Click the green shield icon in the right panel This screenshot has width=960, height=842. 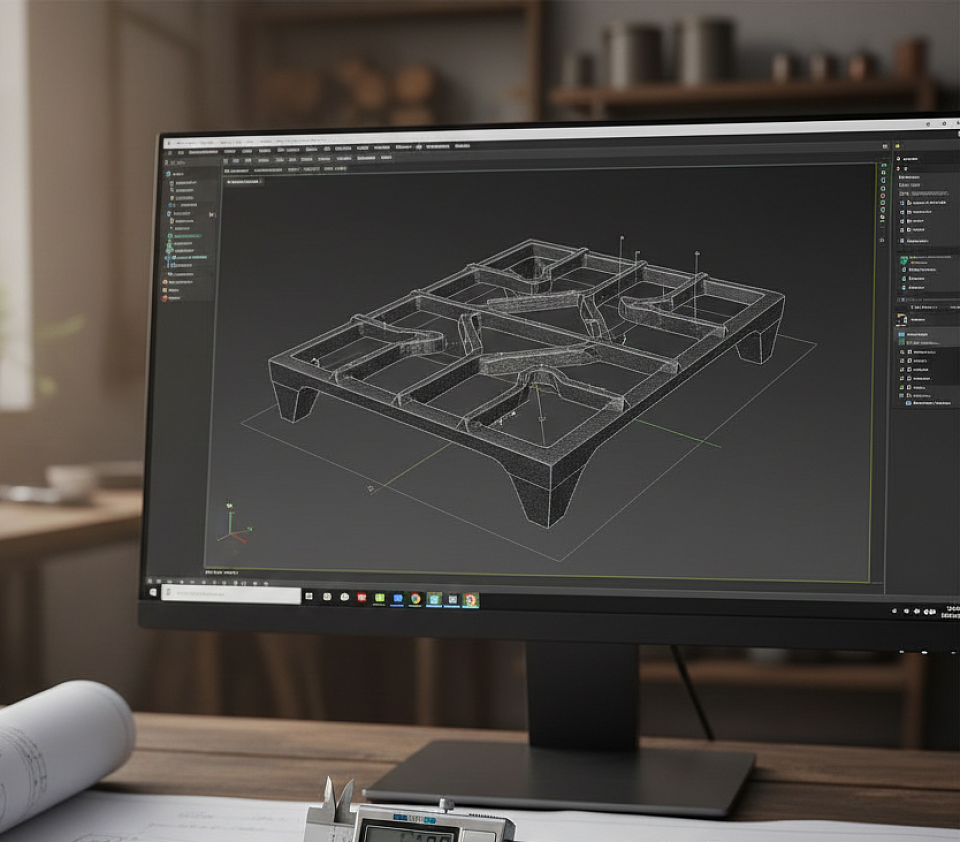click(x=902, y=259)
